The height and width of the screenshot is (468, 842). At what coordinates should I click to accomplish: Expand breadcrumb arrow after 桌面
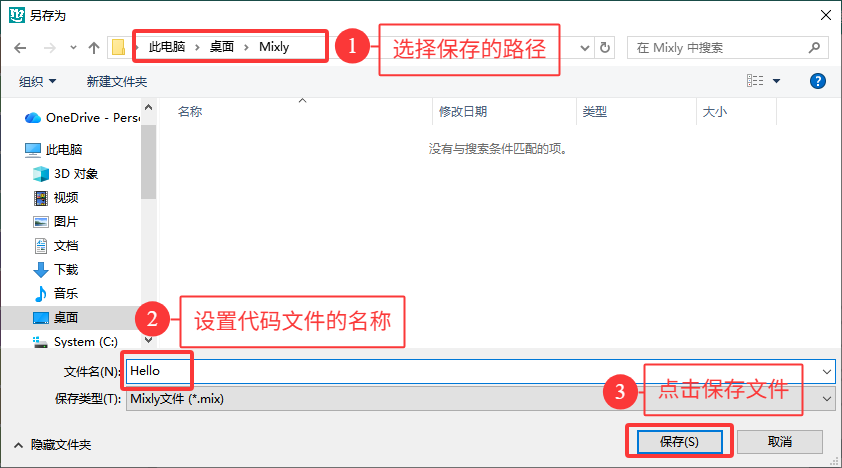pos(246,47)
